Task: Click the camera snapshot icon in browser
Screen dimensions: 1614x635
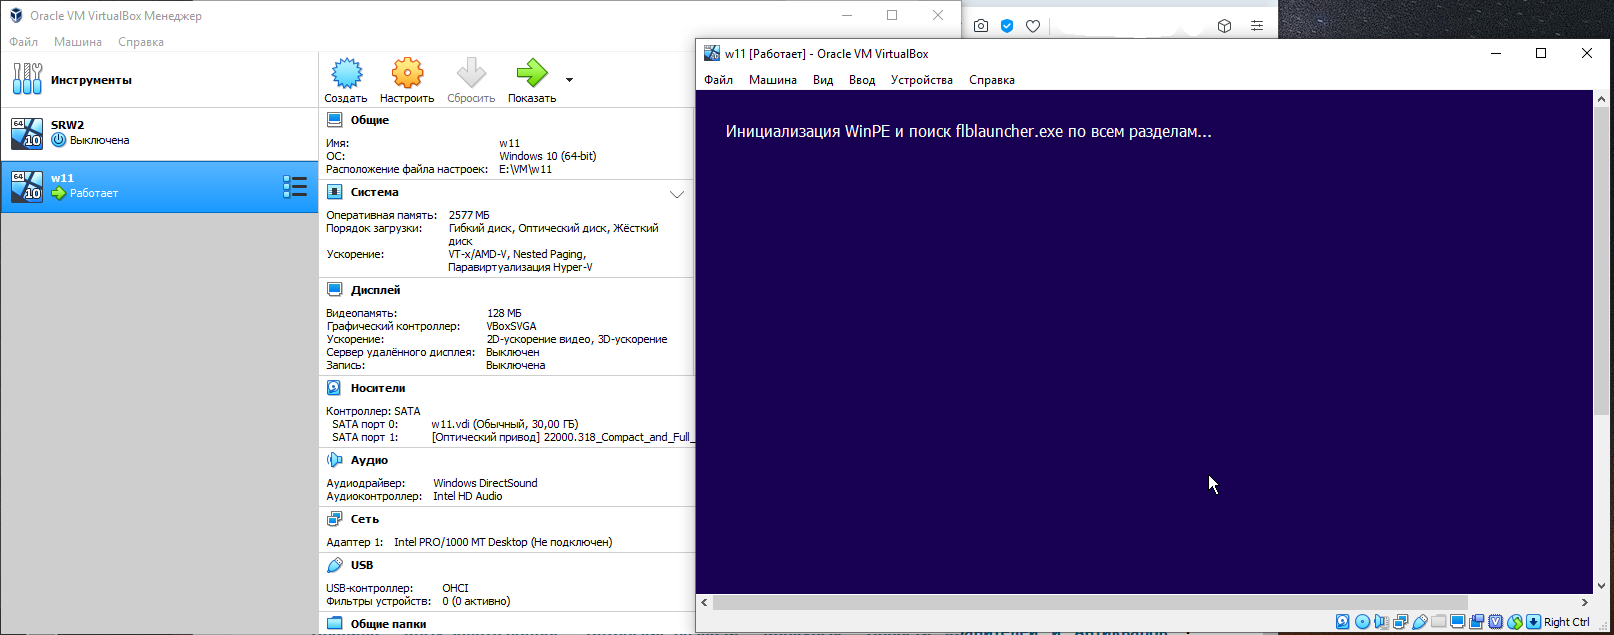Action: pos(981,26)
